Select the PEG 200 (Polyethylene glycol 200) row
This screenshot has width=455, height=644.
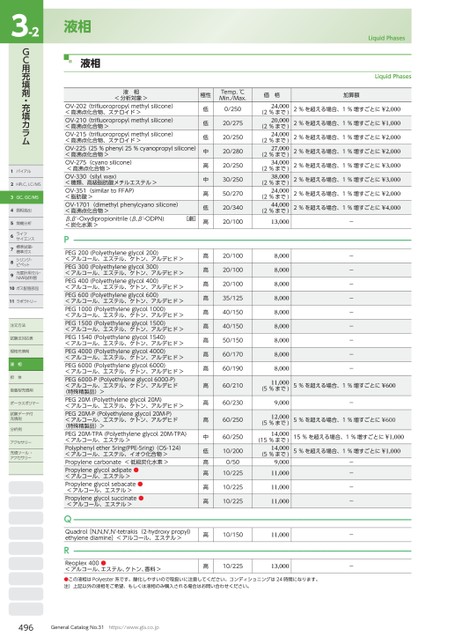point(237,255)
